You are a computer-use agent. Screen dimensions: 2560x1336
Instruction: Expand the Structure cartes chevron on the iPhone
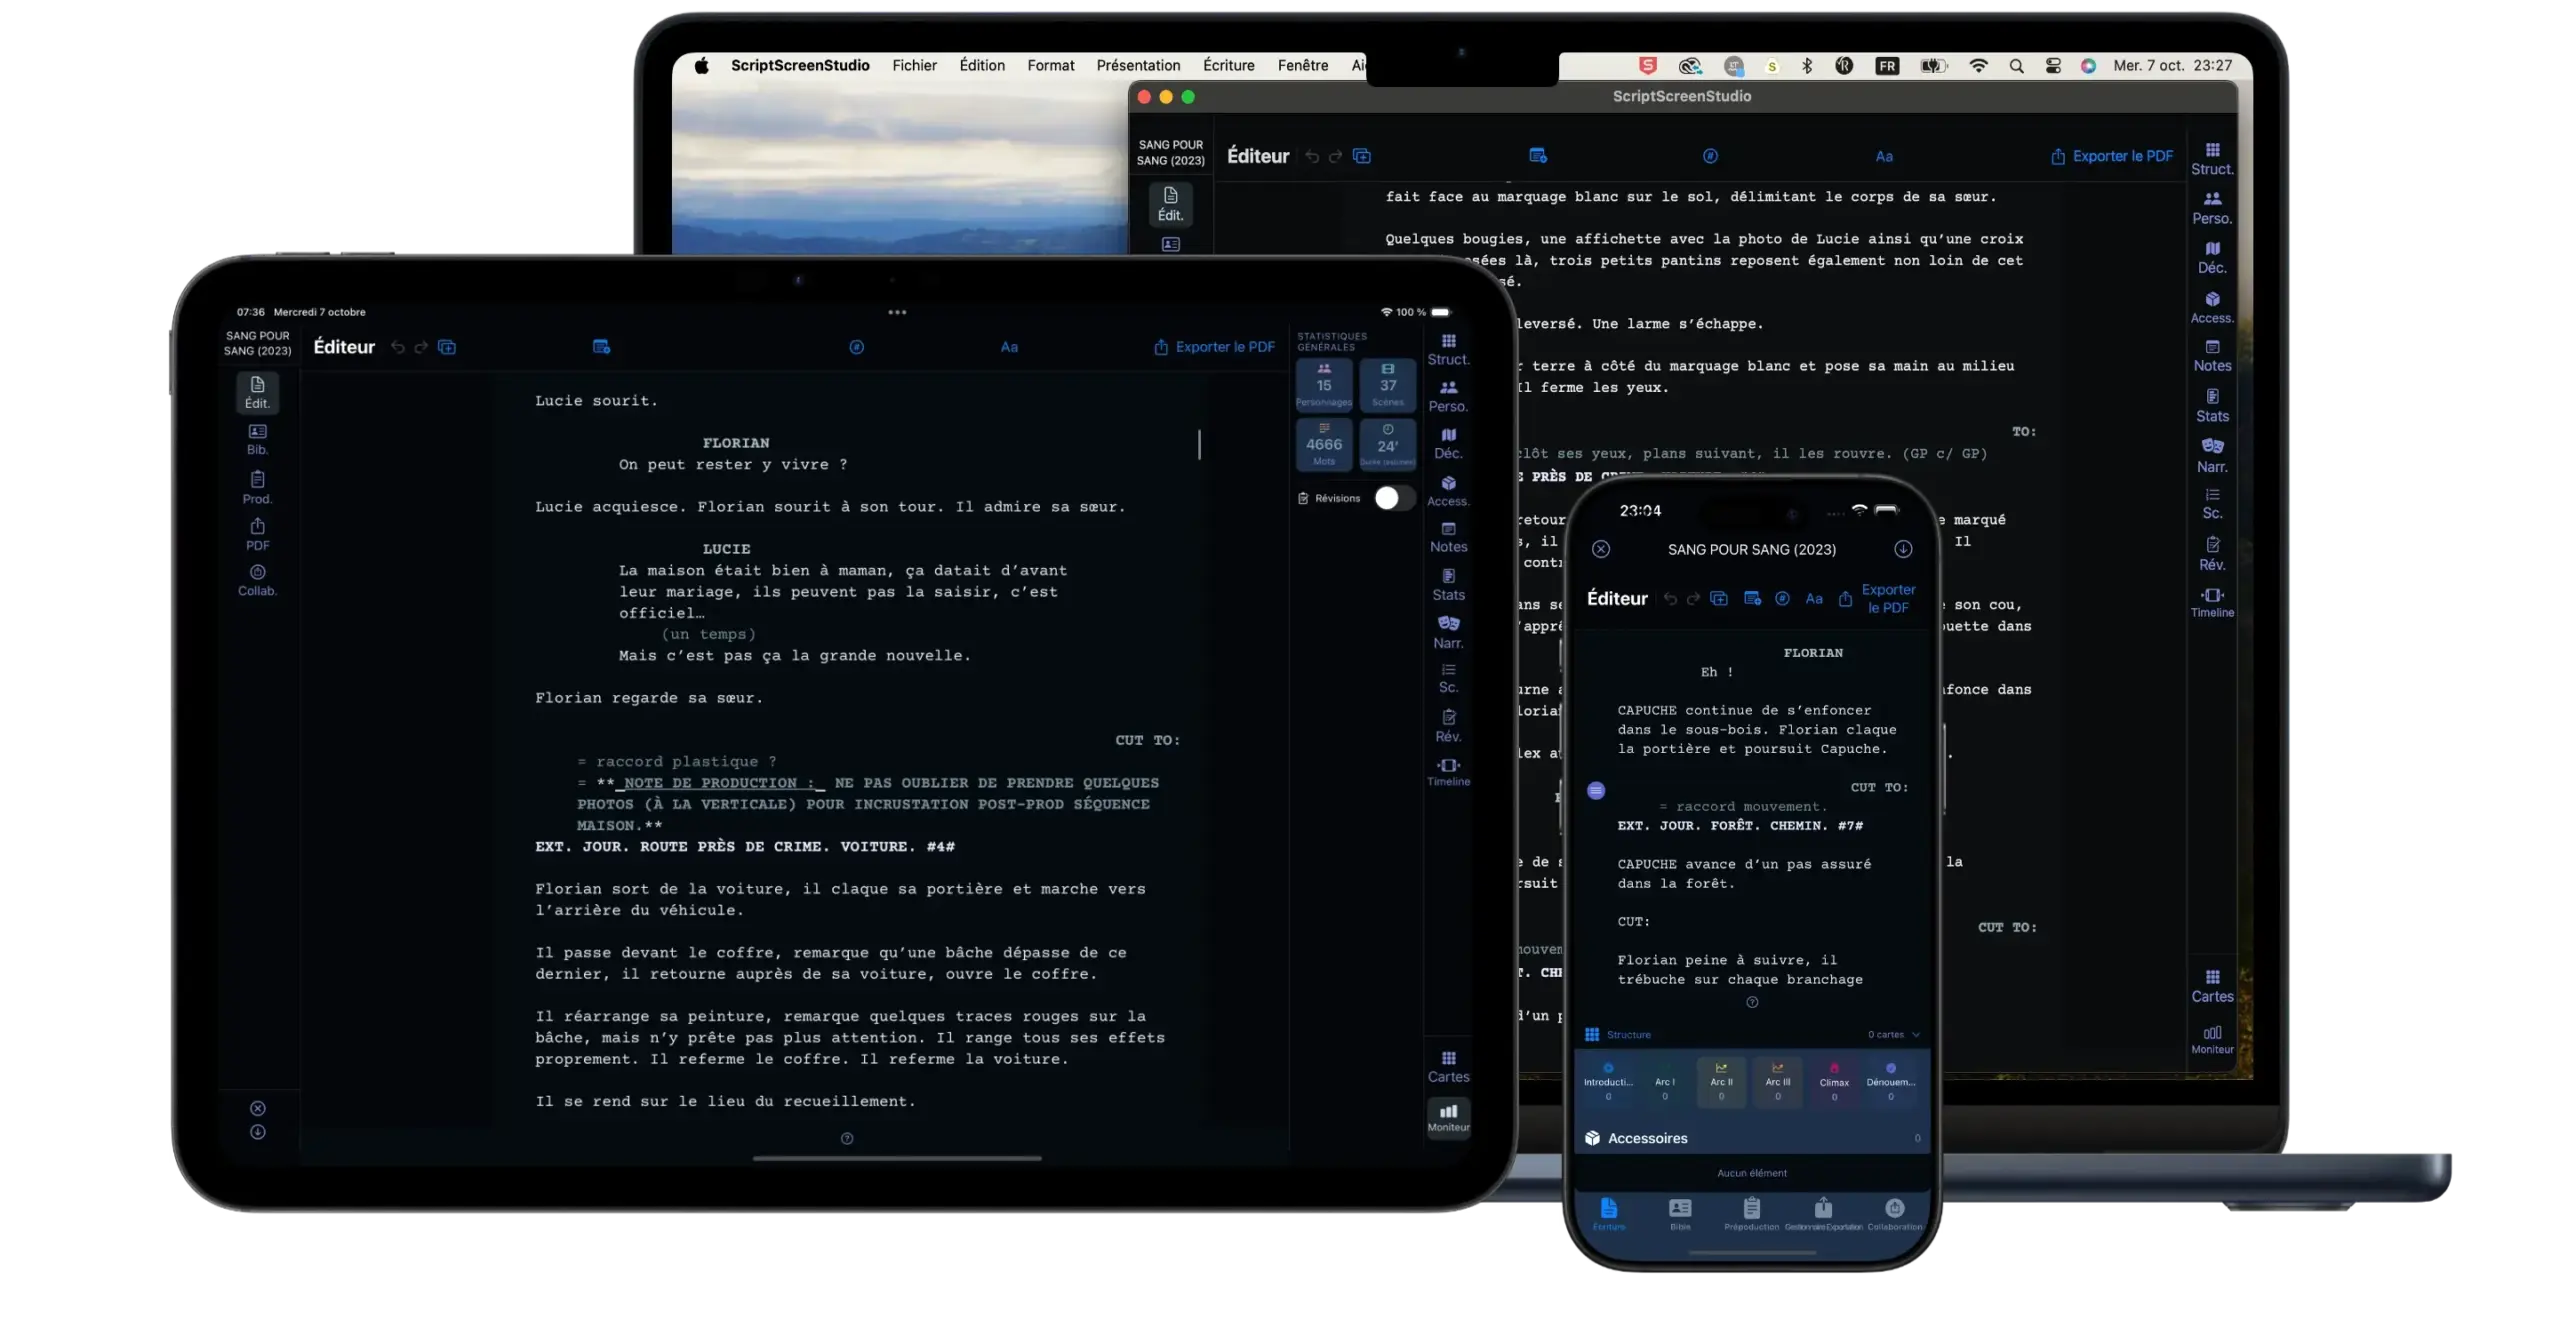(x=1915, y=1034)
